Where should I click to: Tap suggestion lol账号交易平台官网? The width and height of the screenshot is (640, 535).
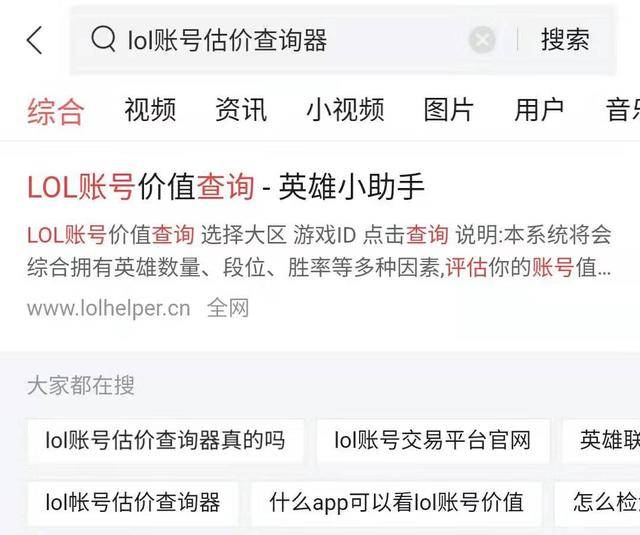pyautogui.click(x=433, y=441)
